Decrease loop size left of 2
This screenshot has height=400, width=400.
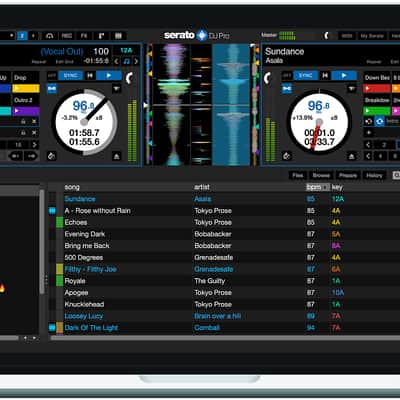coord(368,145)
